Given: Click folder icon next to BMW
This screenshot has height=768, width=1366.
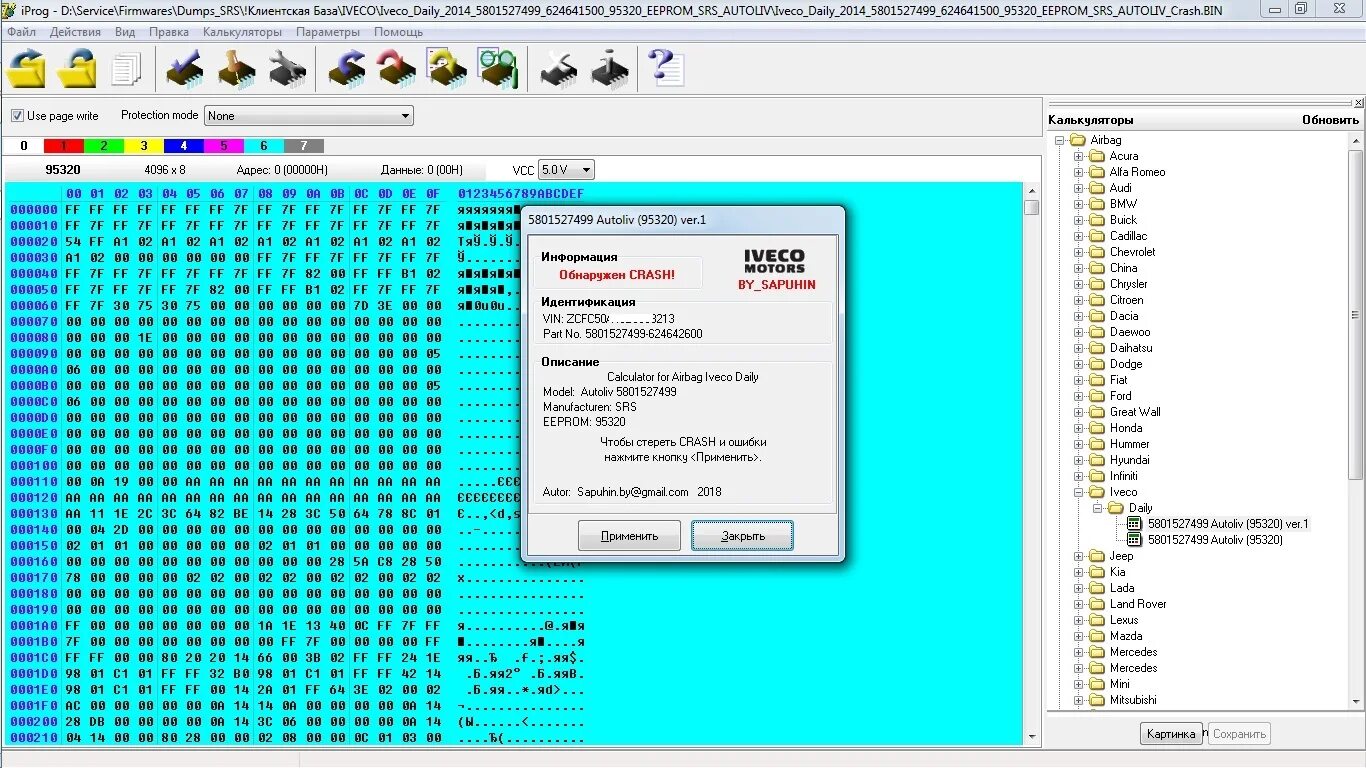Looking at the screenshot, I should click(1097, 204).
